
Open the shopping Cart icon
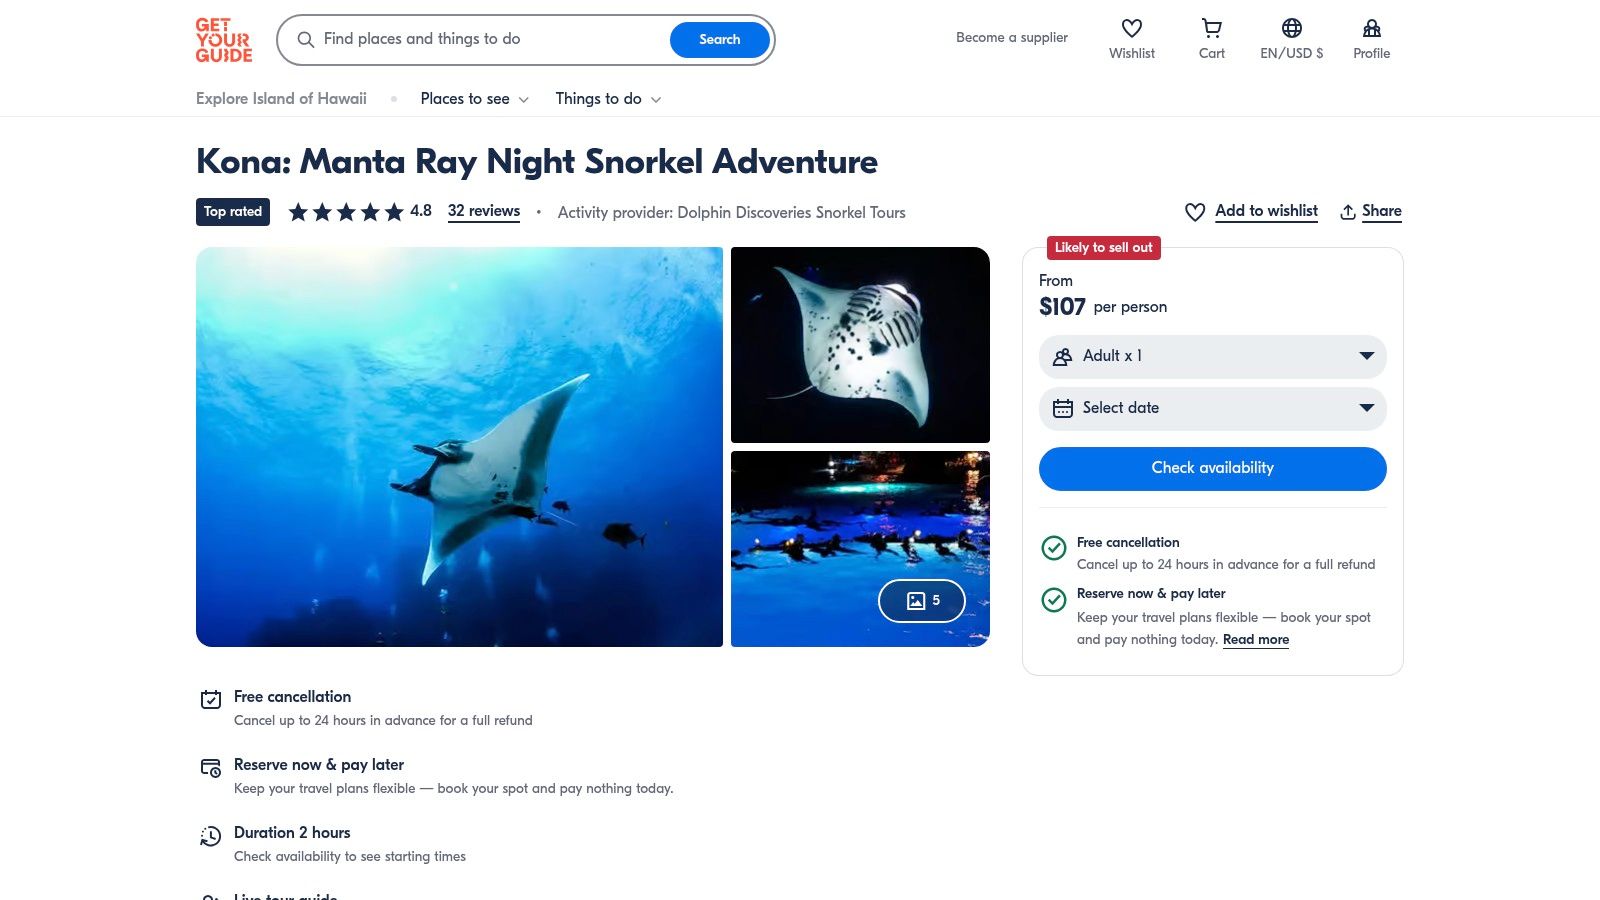[1211, 29]
